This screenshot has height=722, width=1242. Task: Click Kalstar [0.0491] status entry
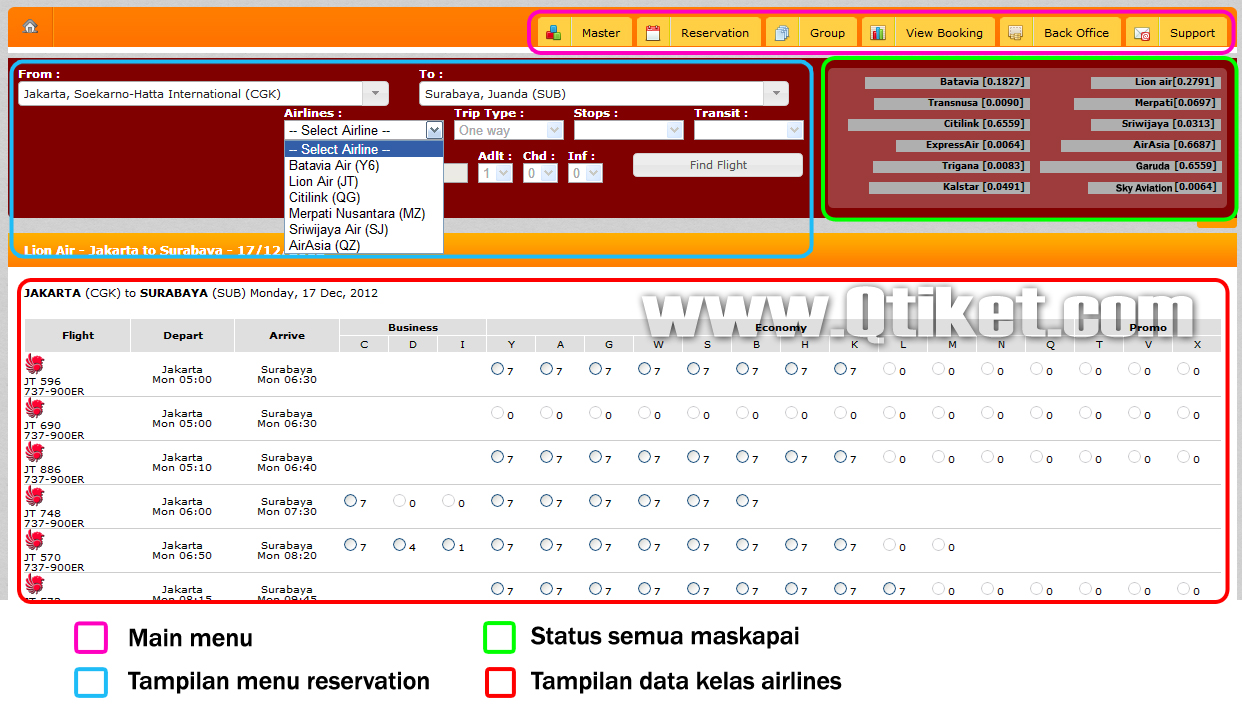tap(949, 187)
